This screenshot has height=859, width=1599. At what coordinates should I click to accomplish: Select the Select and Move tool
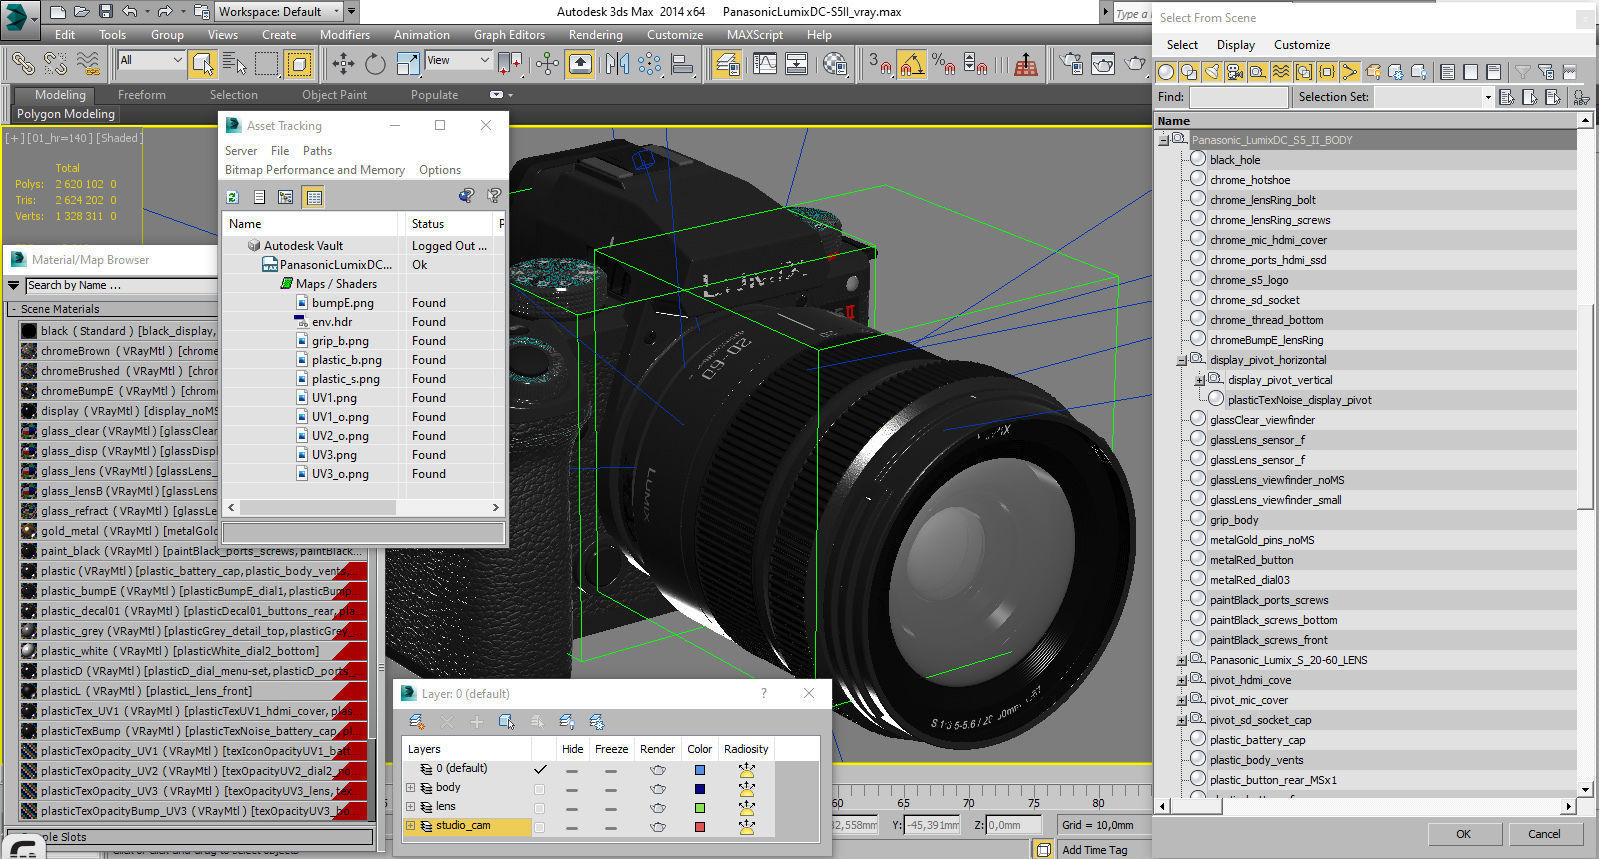click(x=343, y=64)
